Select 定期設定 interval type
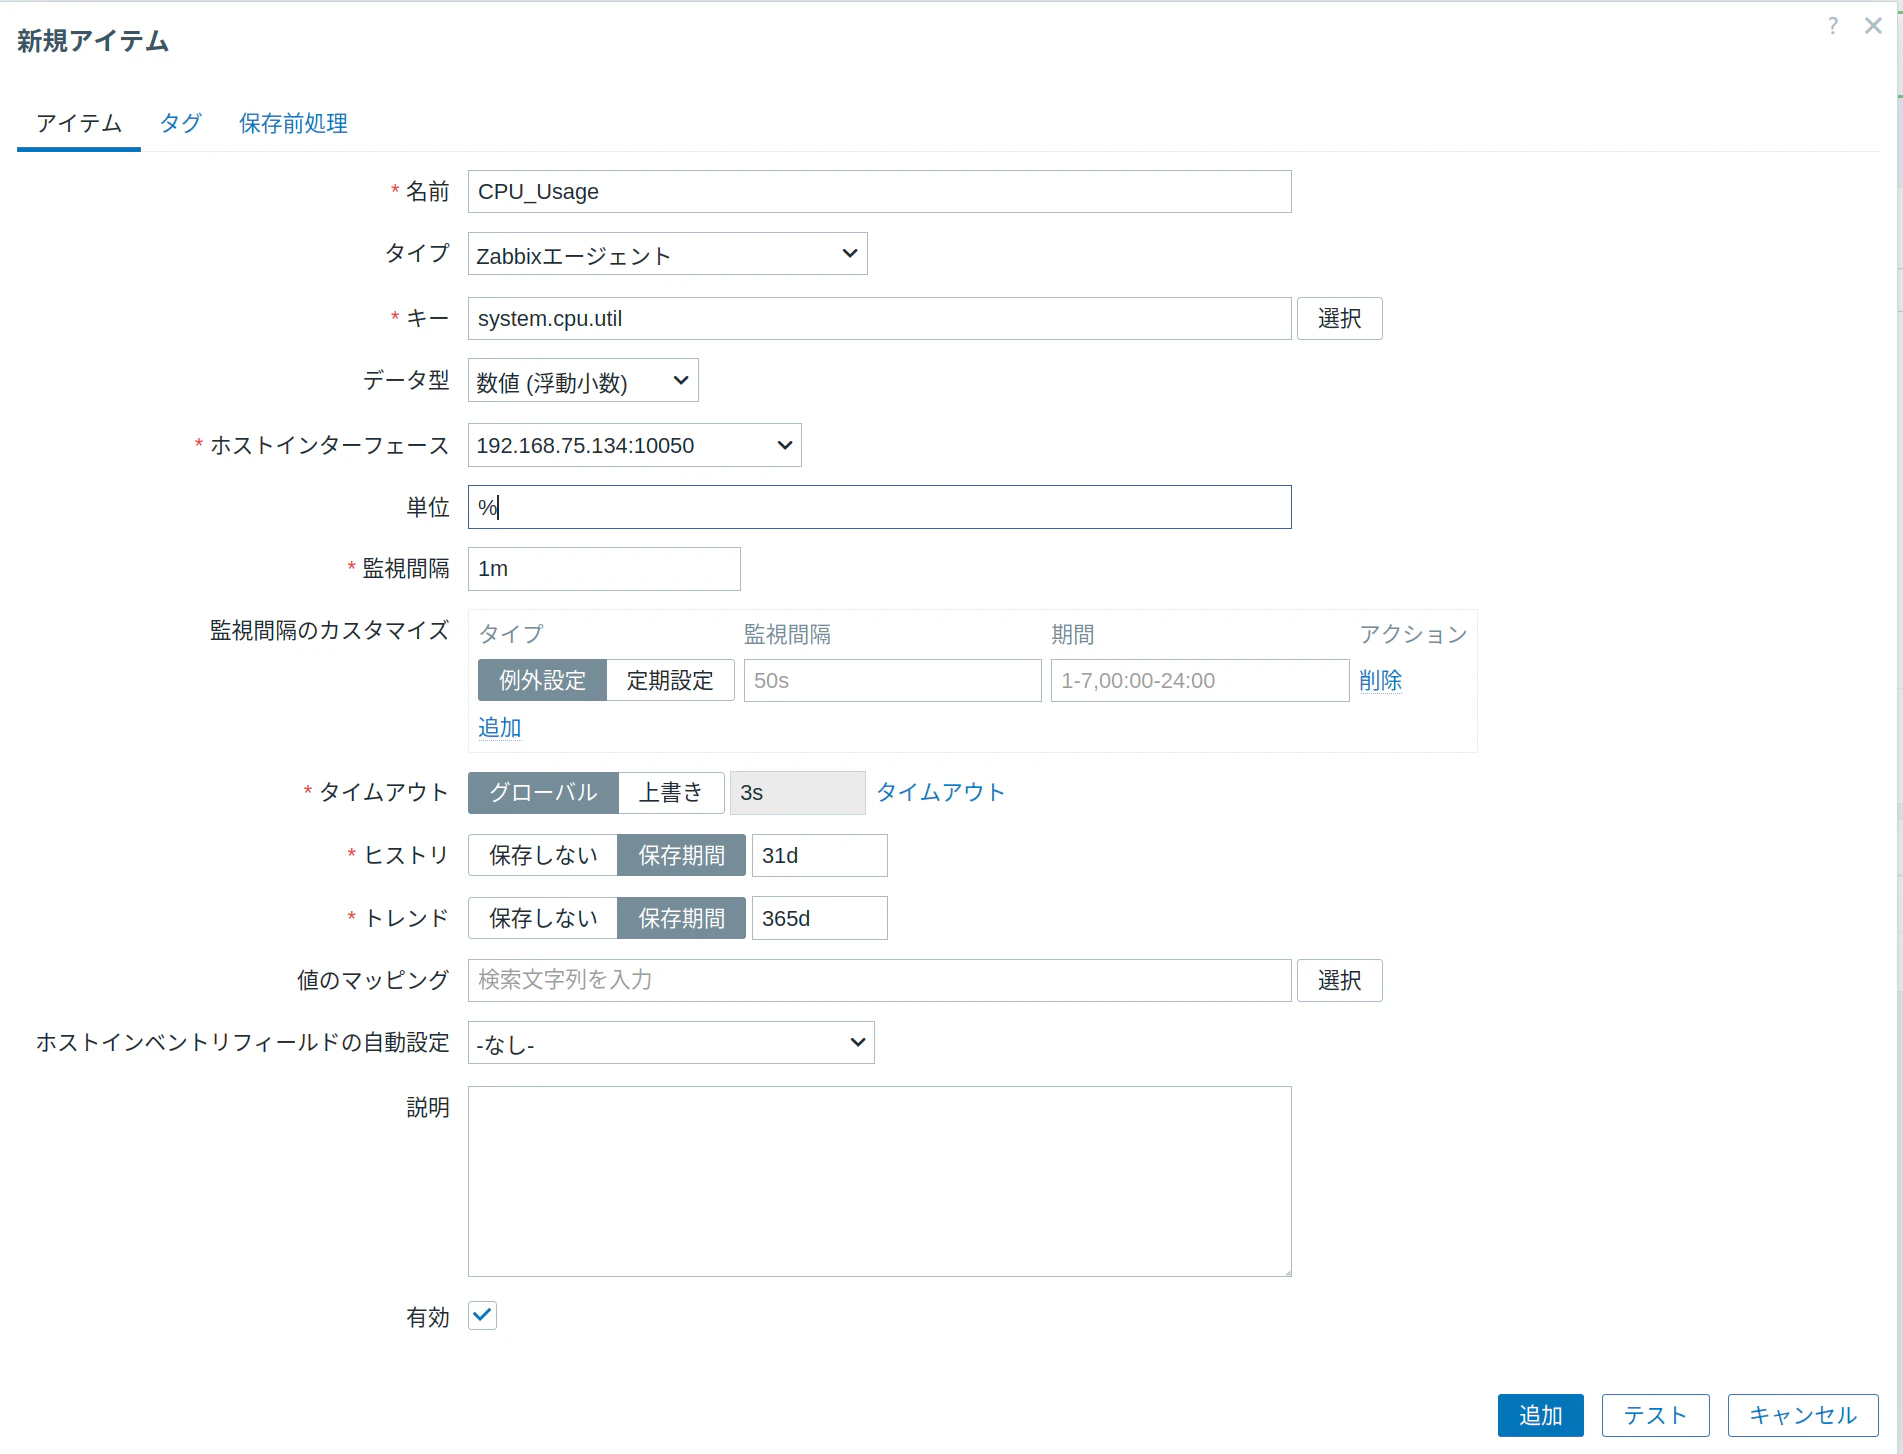This screenshot has height=1454, width=1903. 670,681
